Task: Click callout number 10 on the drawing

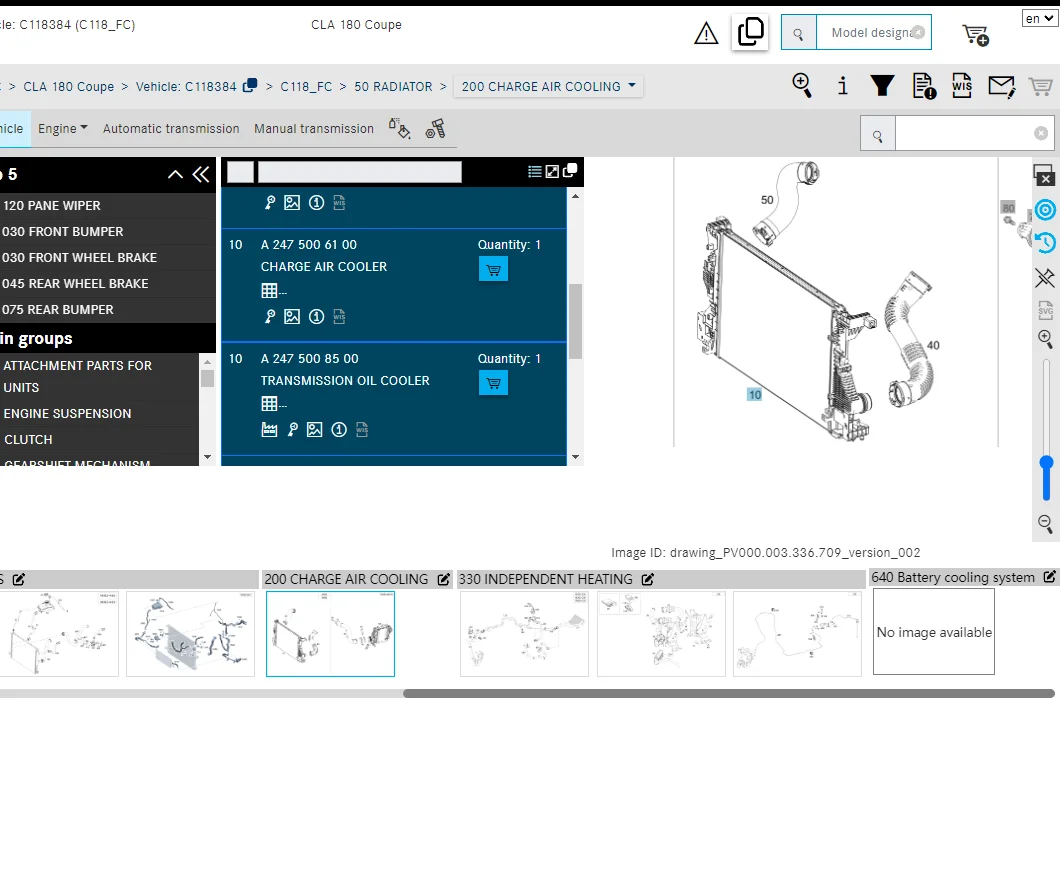Action: pos(754,394)
